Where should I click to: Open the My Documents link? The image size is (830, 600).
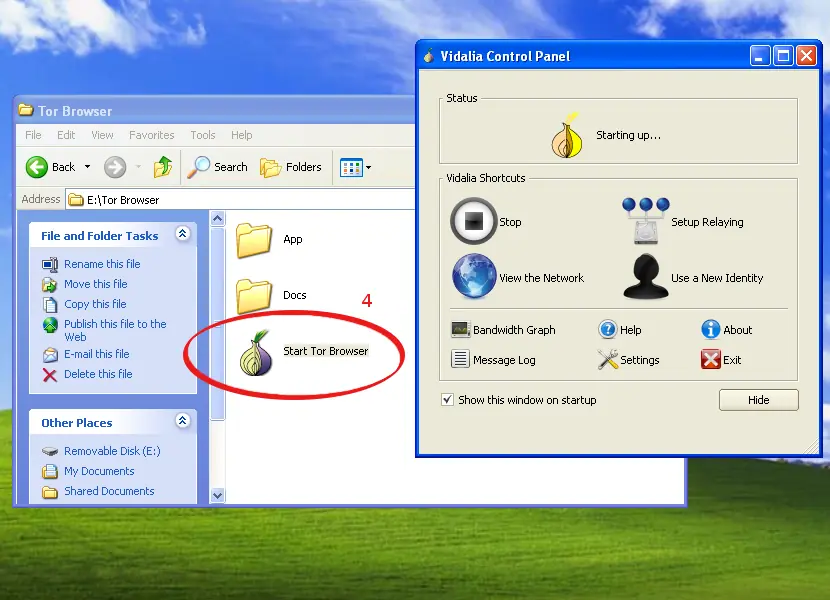(x=100, y=471)
